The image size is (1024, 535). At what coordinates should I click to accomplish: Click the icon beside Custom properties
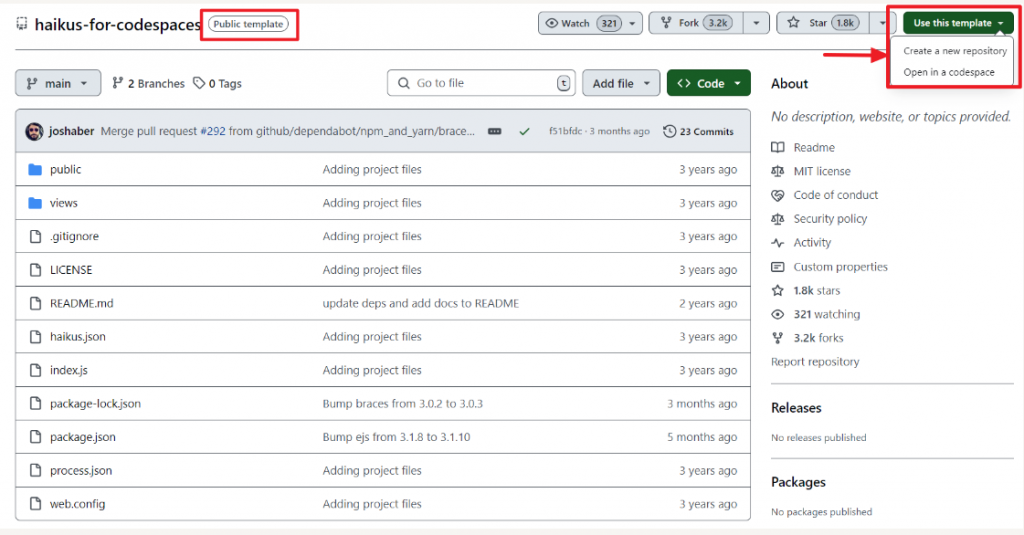(777, 267)
